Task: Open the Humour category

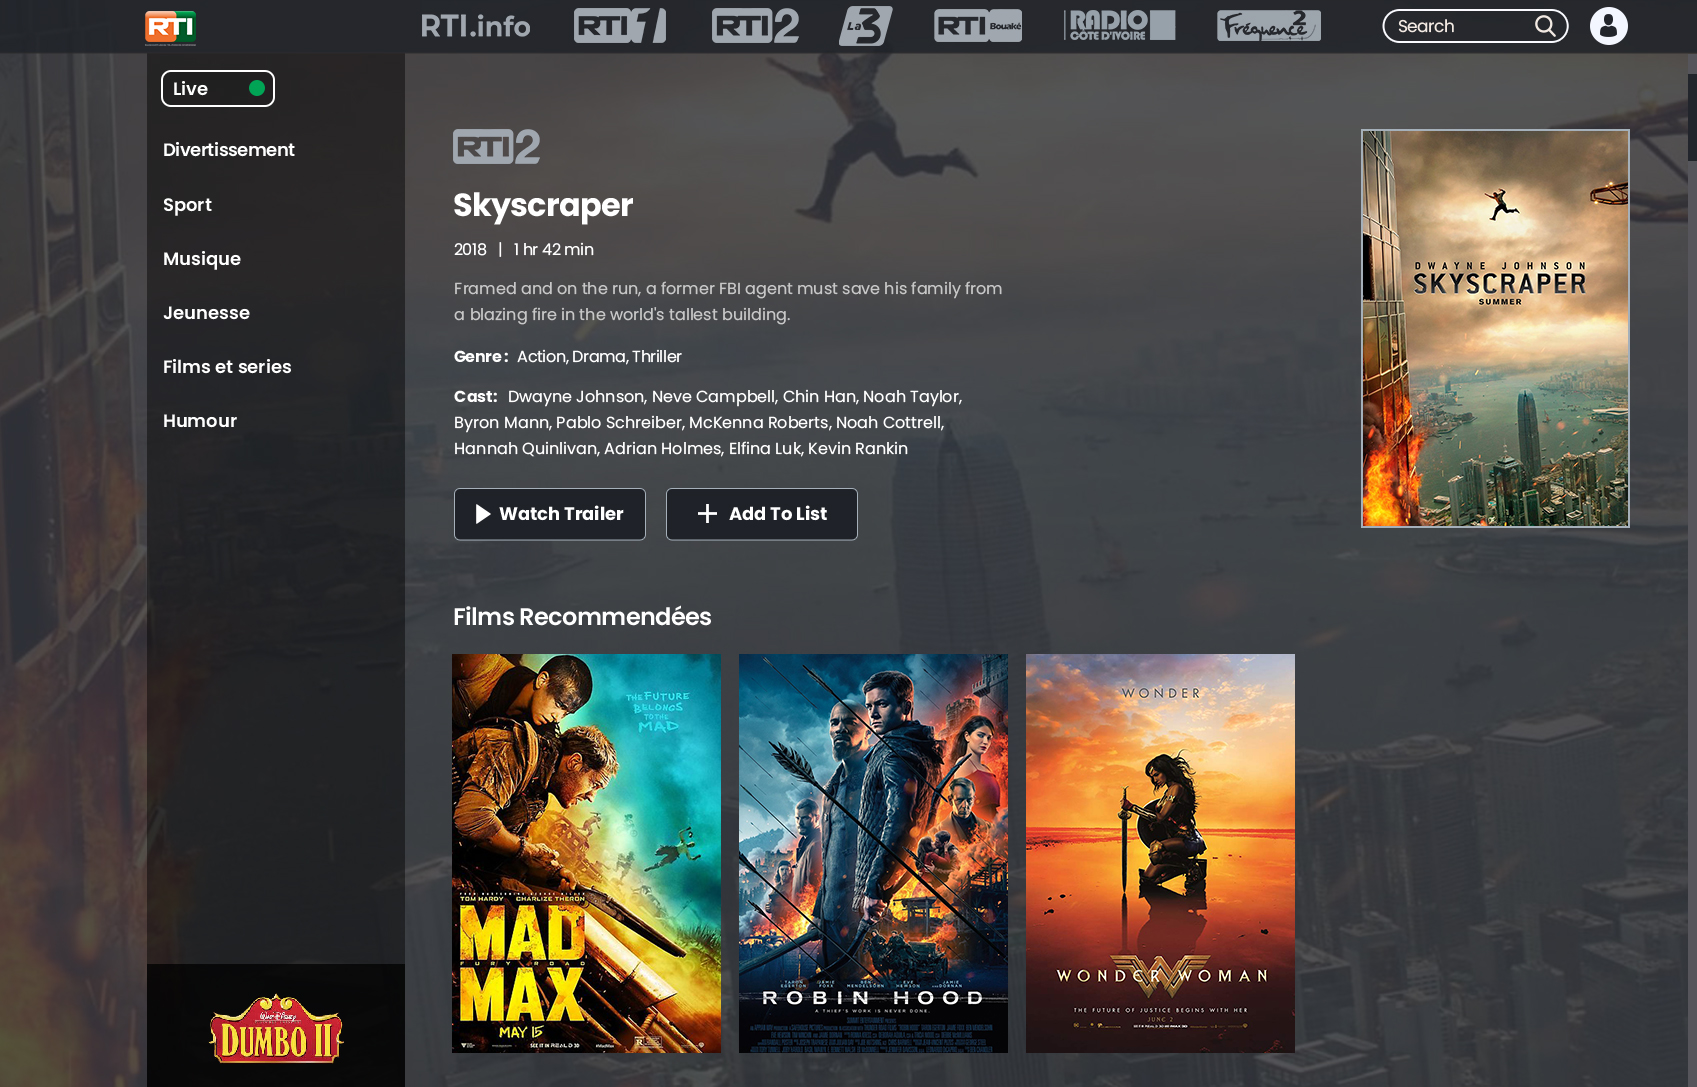Action: click(200, 421)
